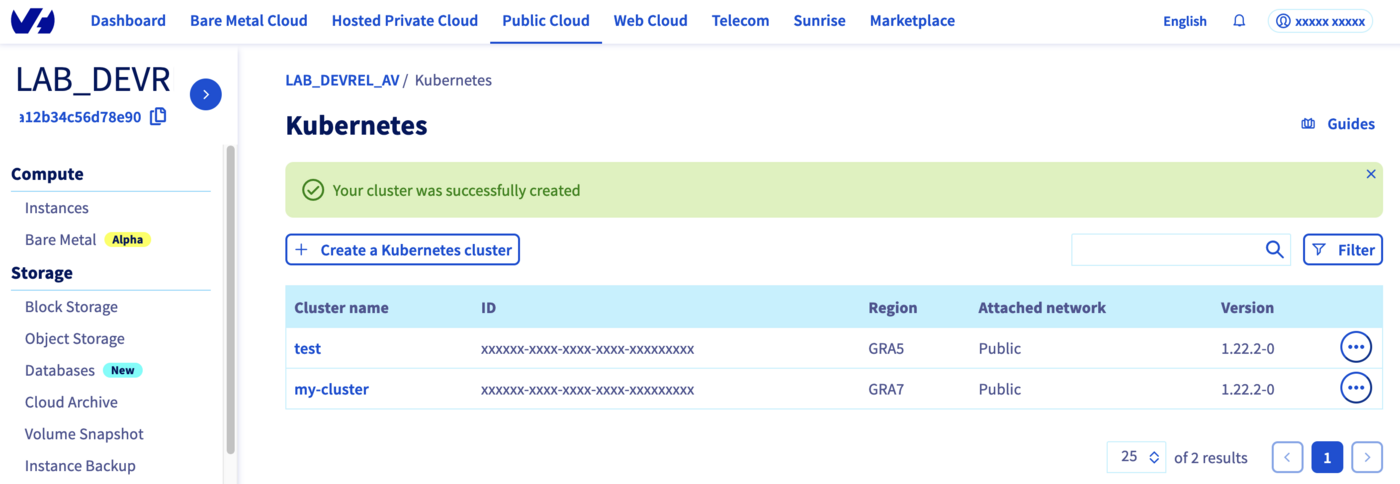Open actions menu for my-cluster
Viewport: 1400px width, 484px height.
[x=1356, y=388]
